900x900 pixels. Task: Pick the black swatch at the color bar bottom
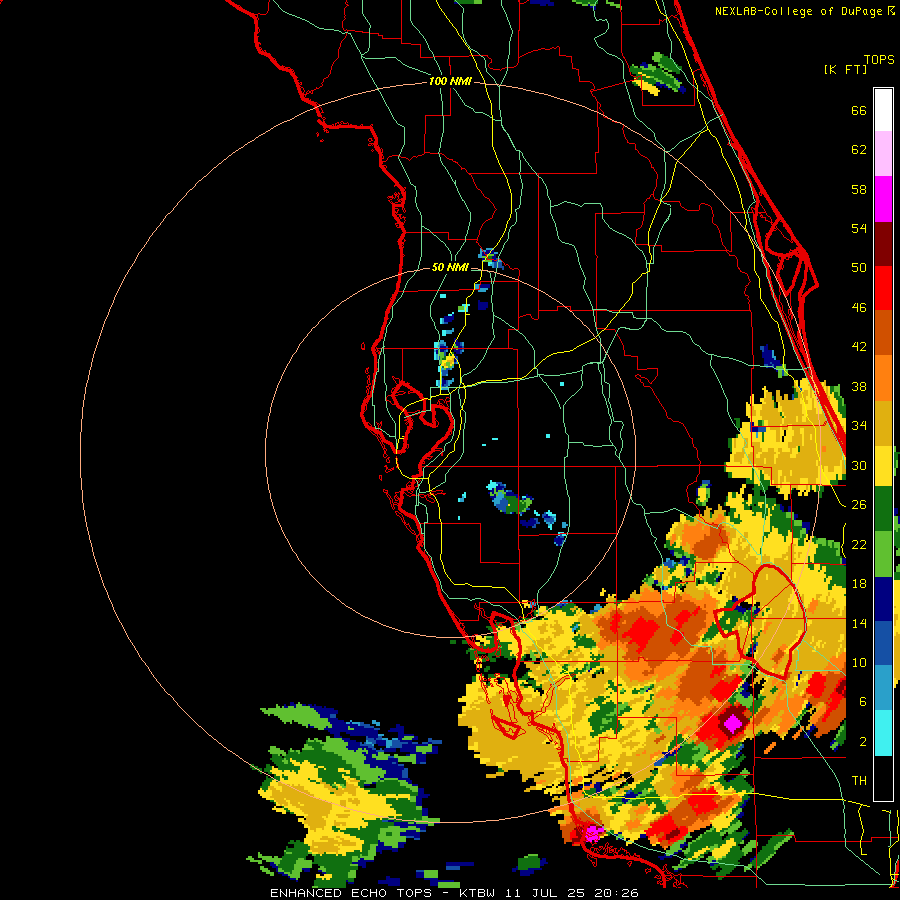[x=883, y=778]
